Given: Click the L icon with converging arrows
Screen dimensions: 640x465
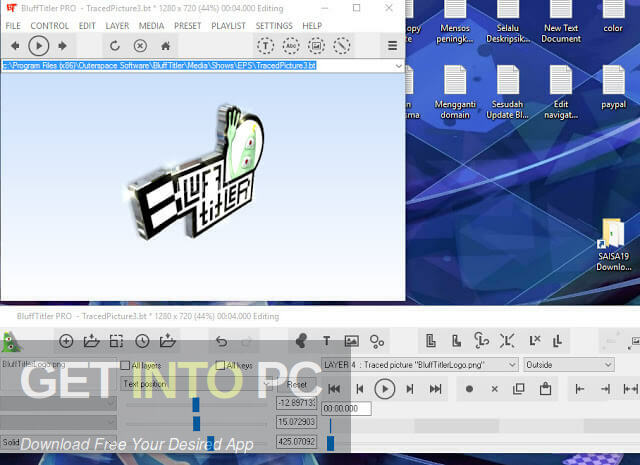Looking at the screenshot, I should (507, 340).
